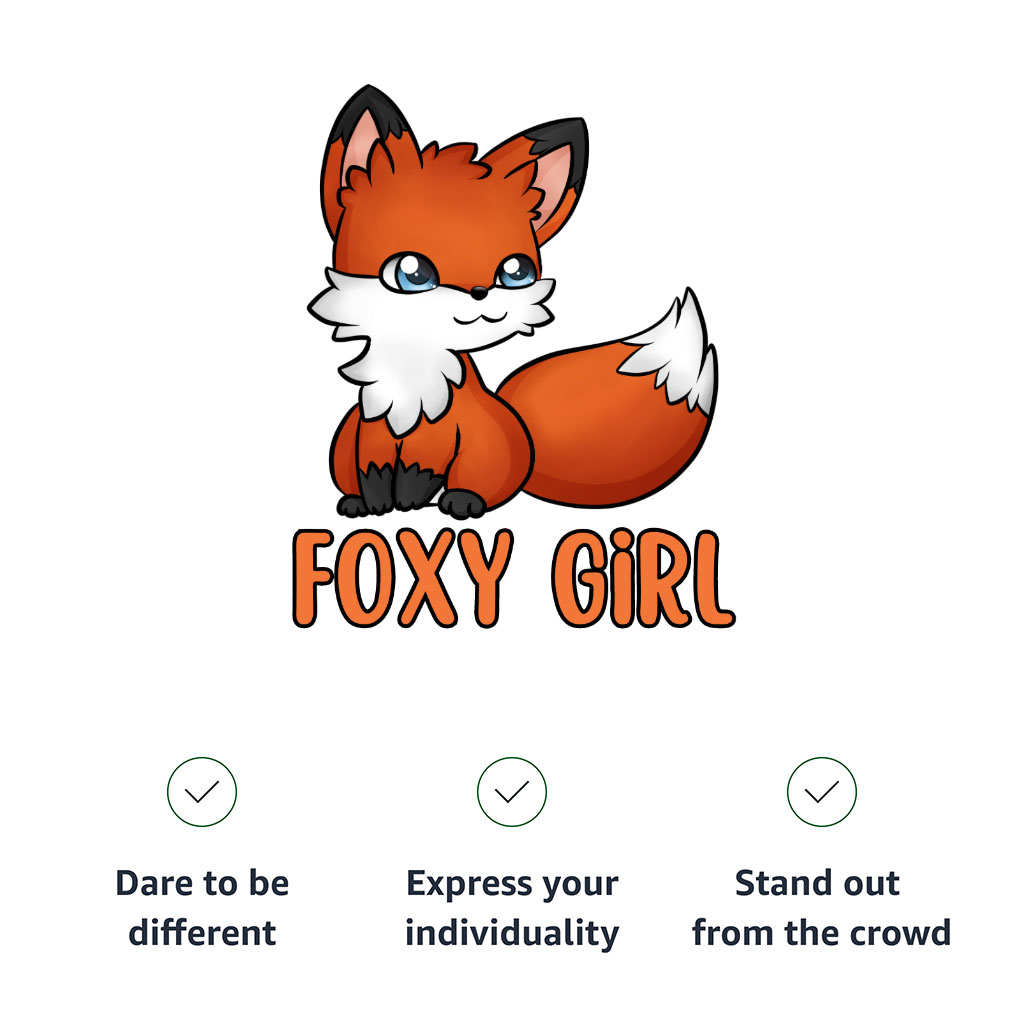Click the orange word "GIRL"
Screen dimensions: 1024x1024
(643, 578)
